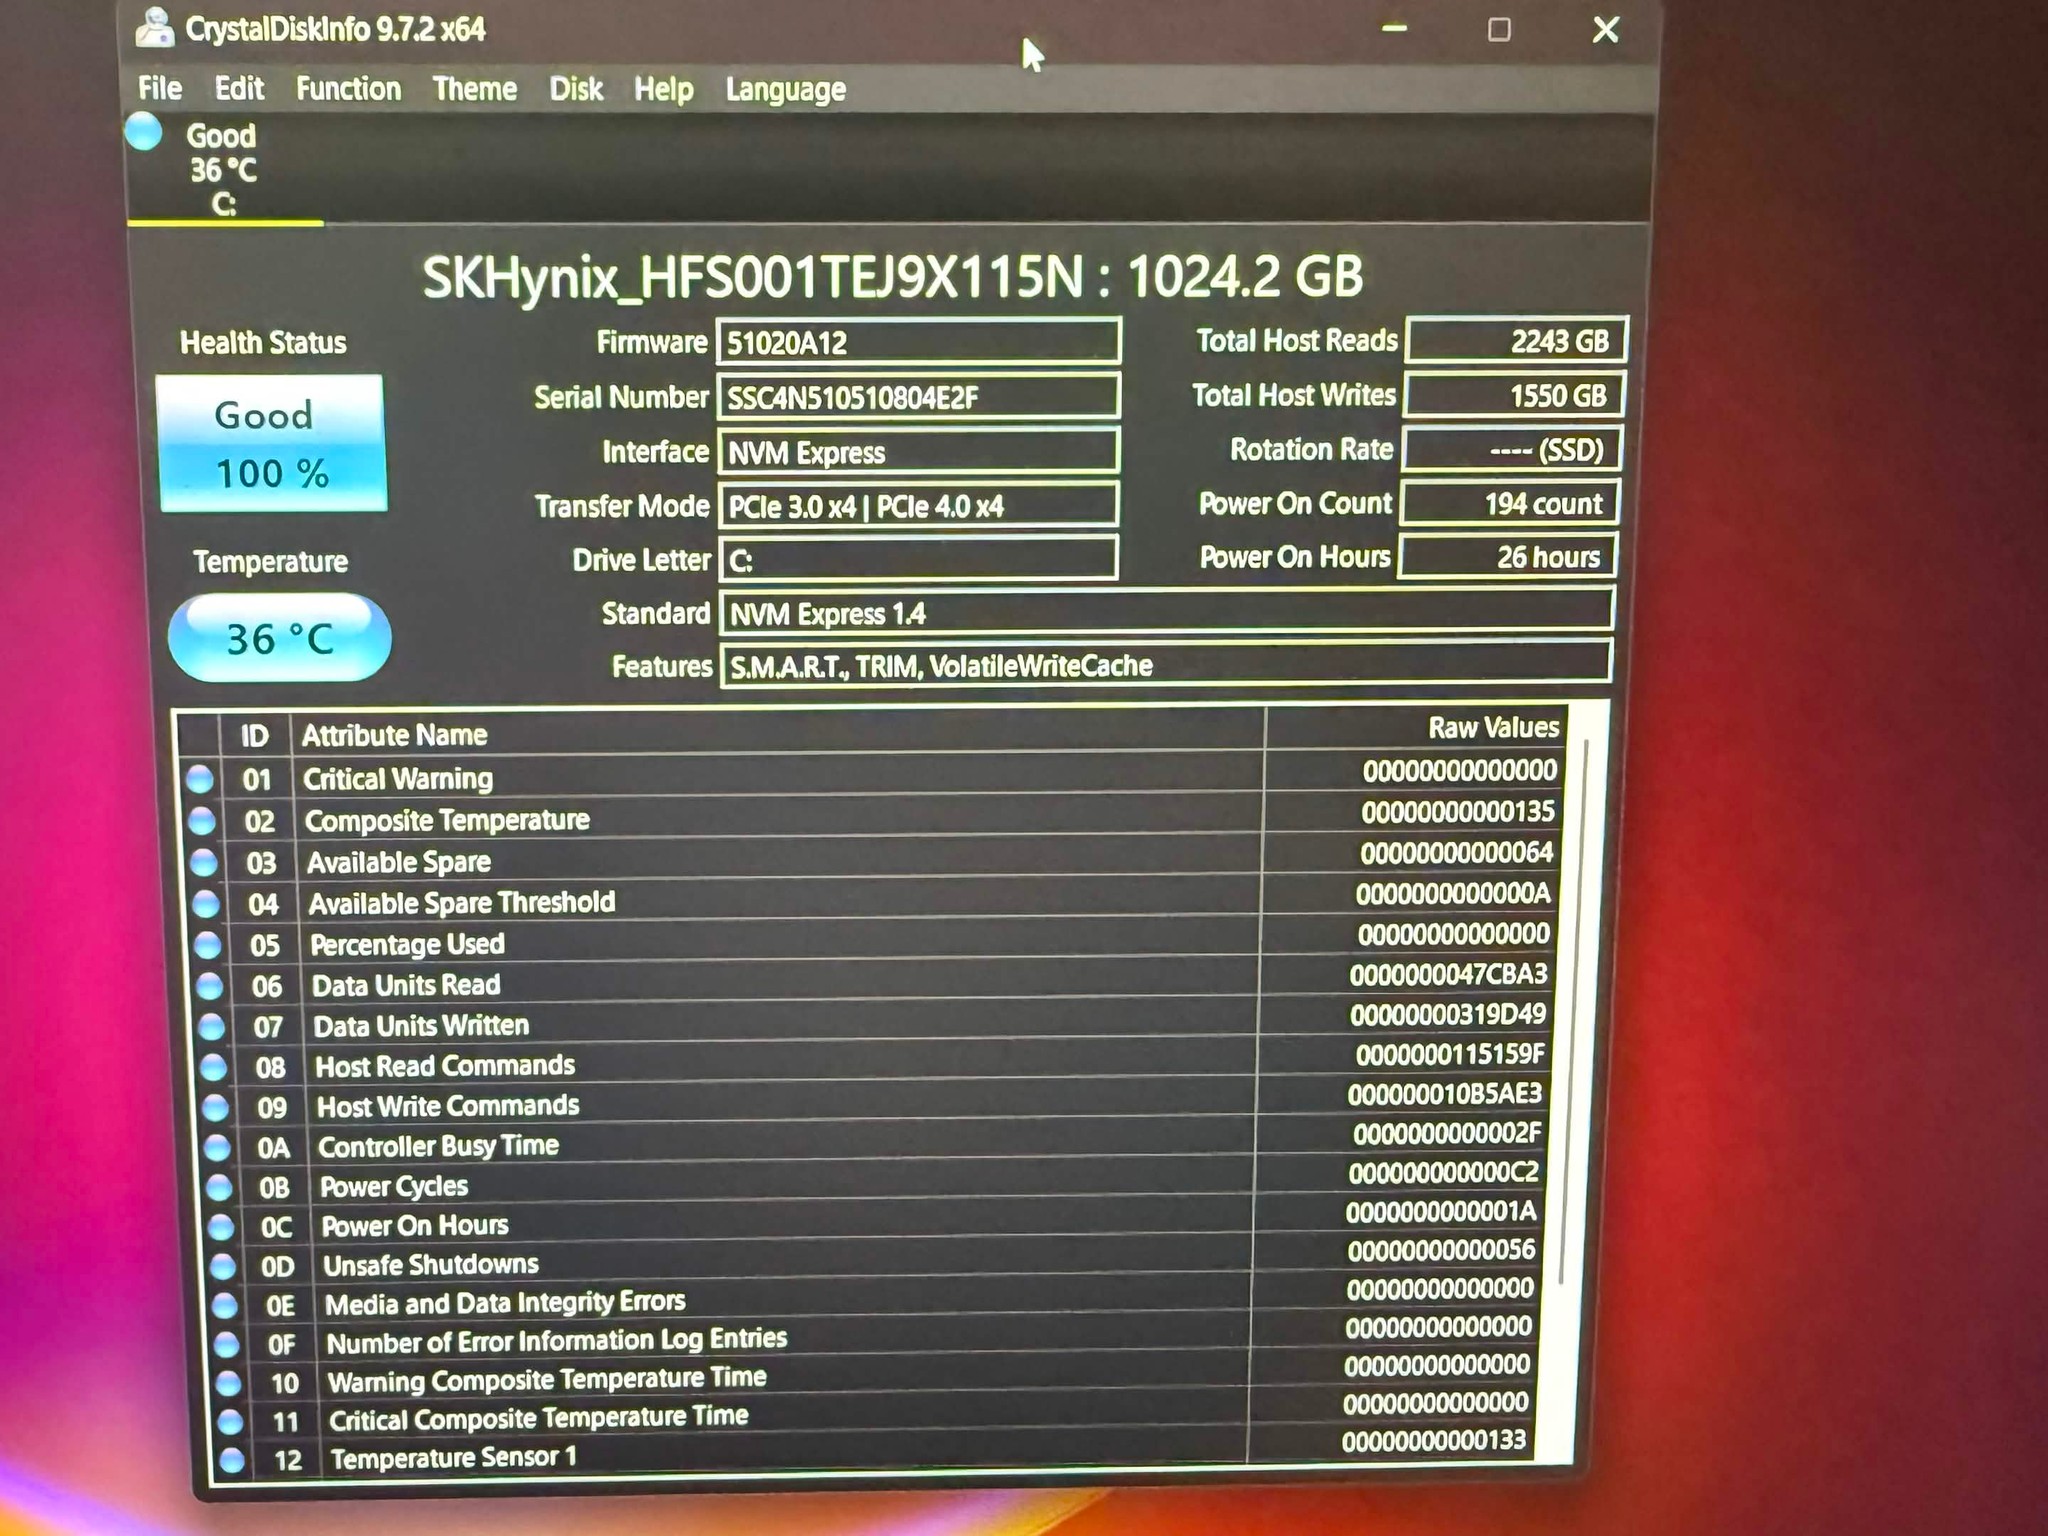
Task: Open the Disk menu
Action: (576, 89)
